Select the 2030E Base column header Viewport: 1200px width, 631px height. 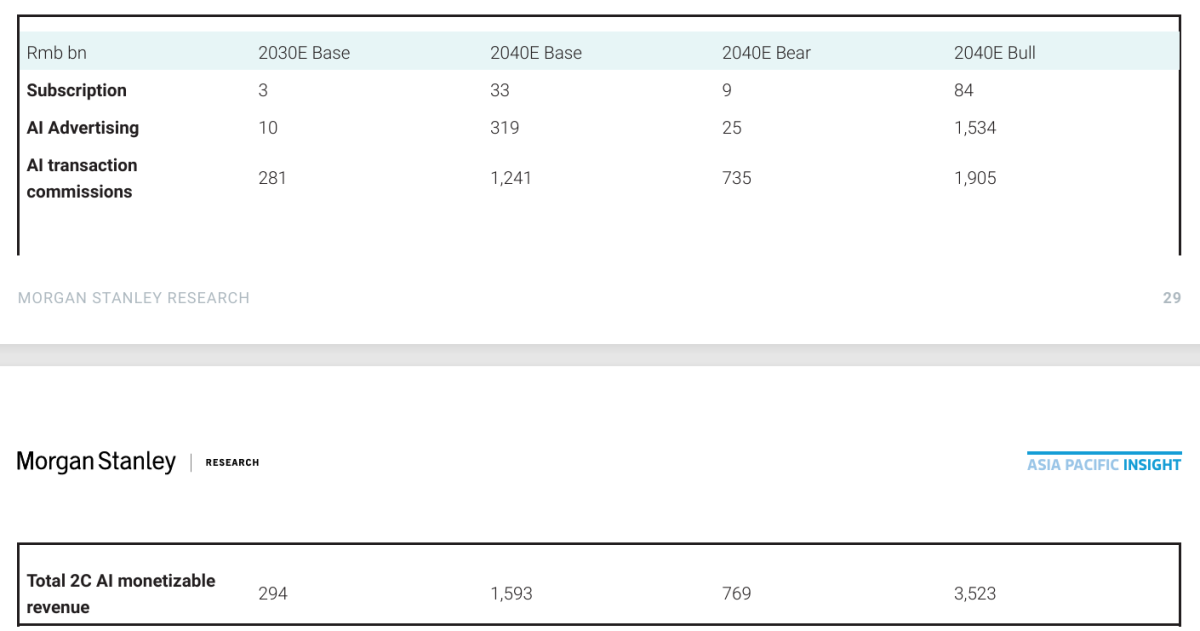(304, 53)
